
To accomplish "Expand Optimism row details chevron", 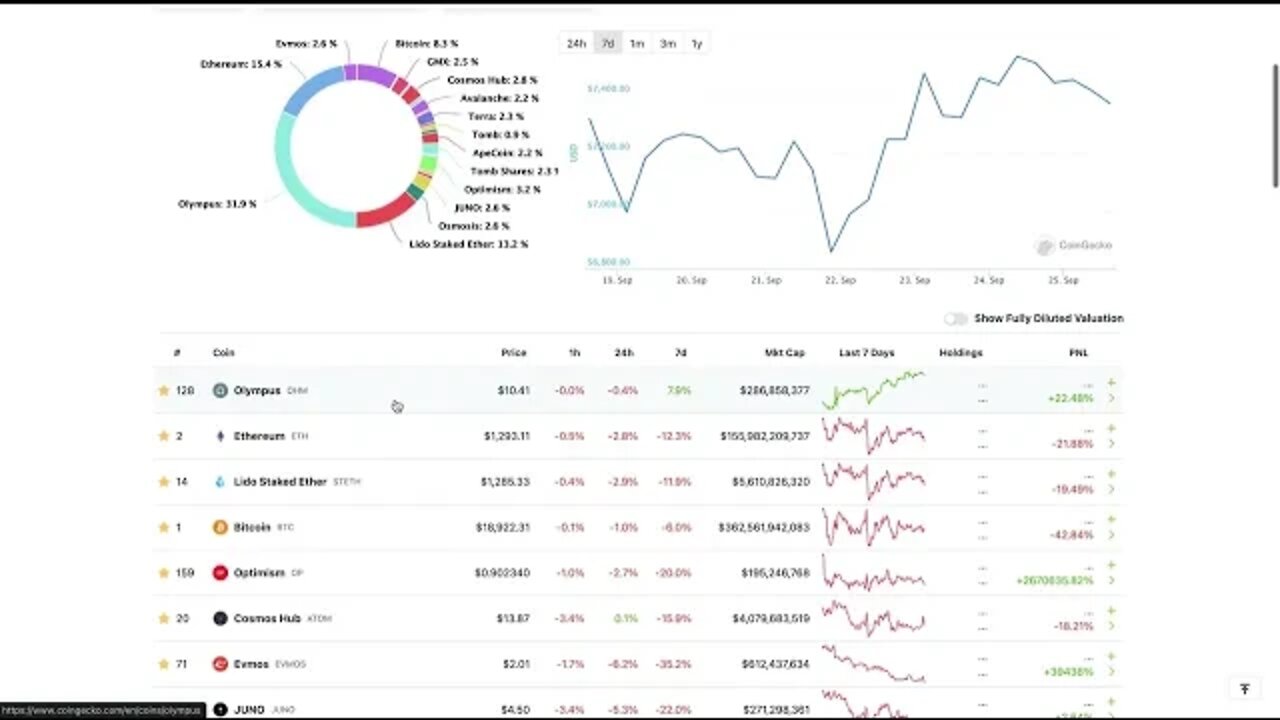I will 1111,580.
